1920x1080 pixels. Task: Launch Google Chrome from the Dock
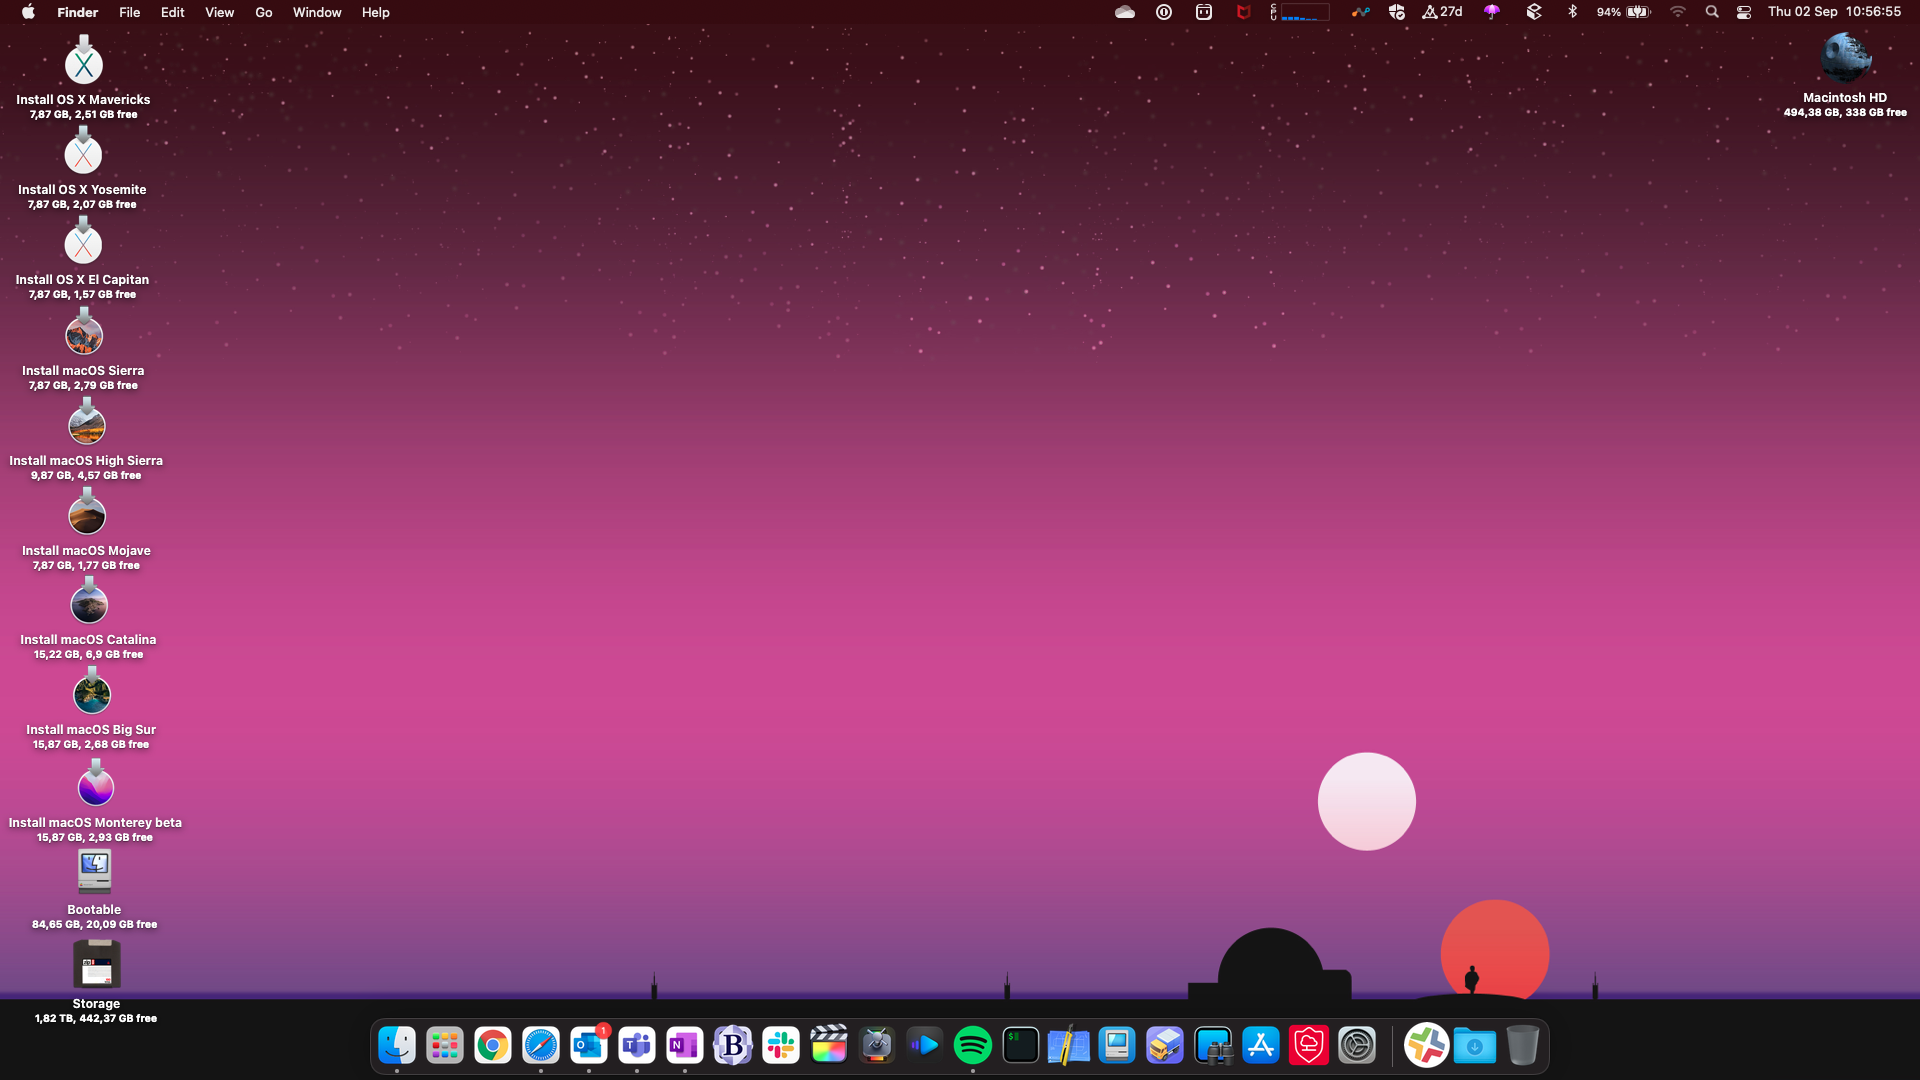tap(492, 1046)
